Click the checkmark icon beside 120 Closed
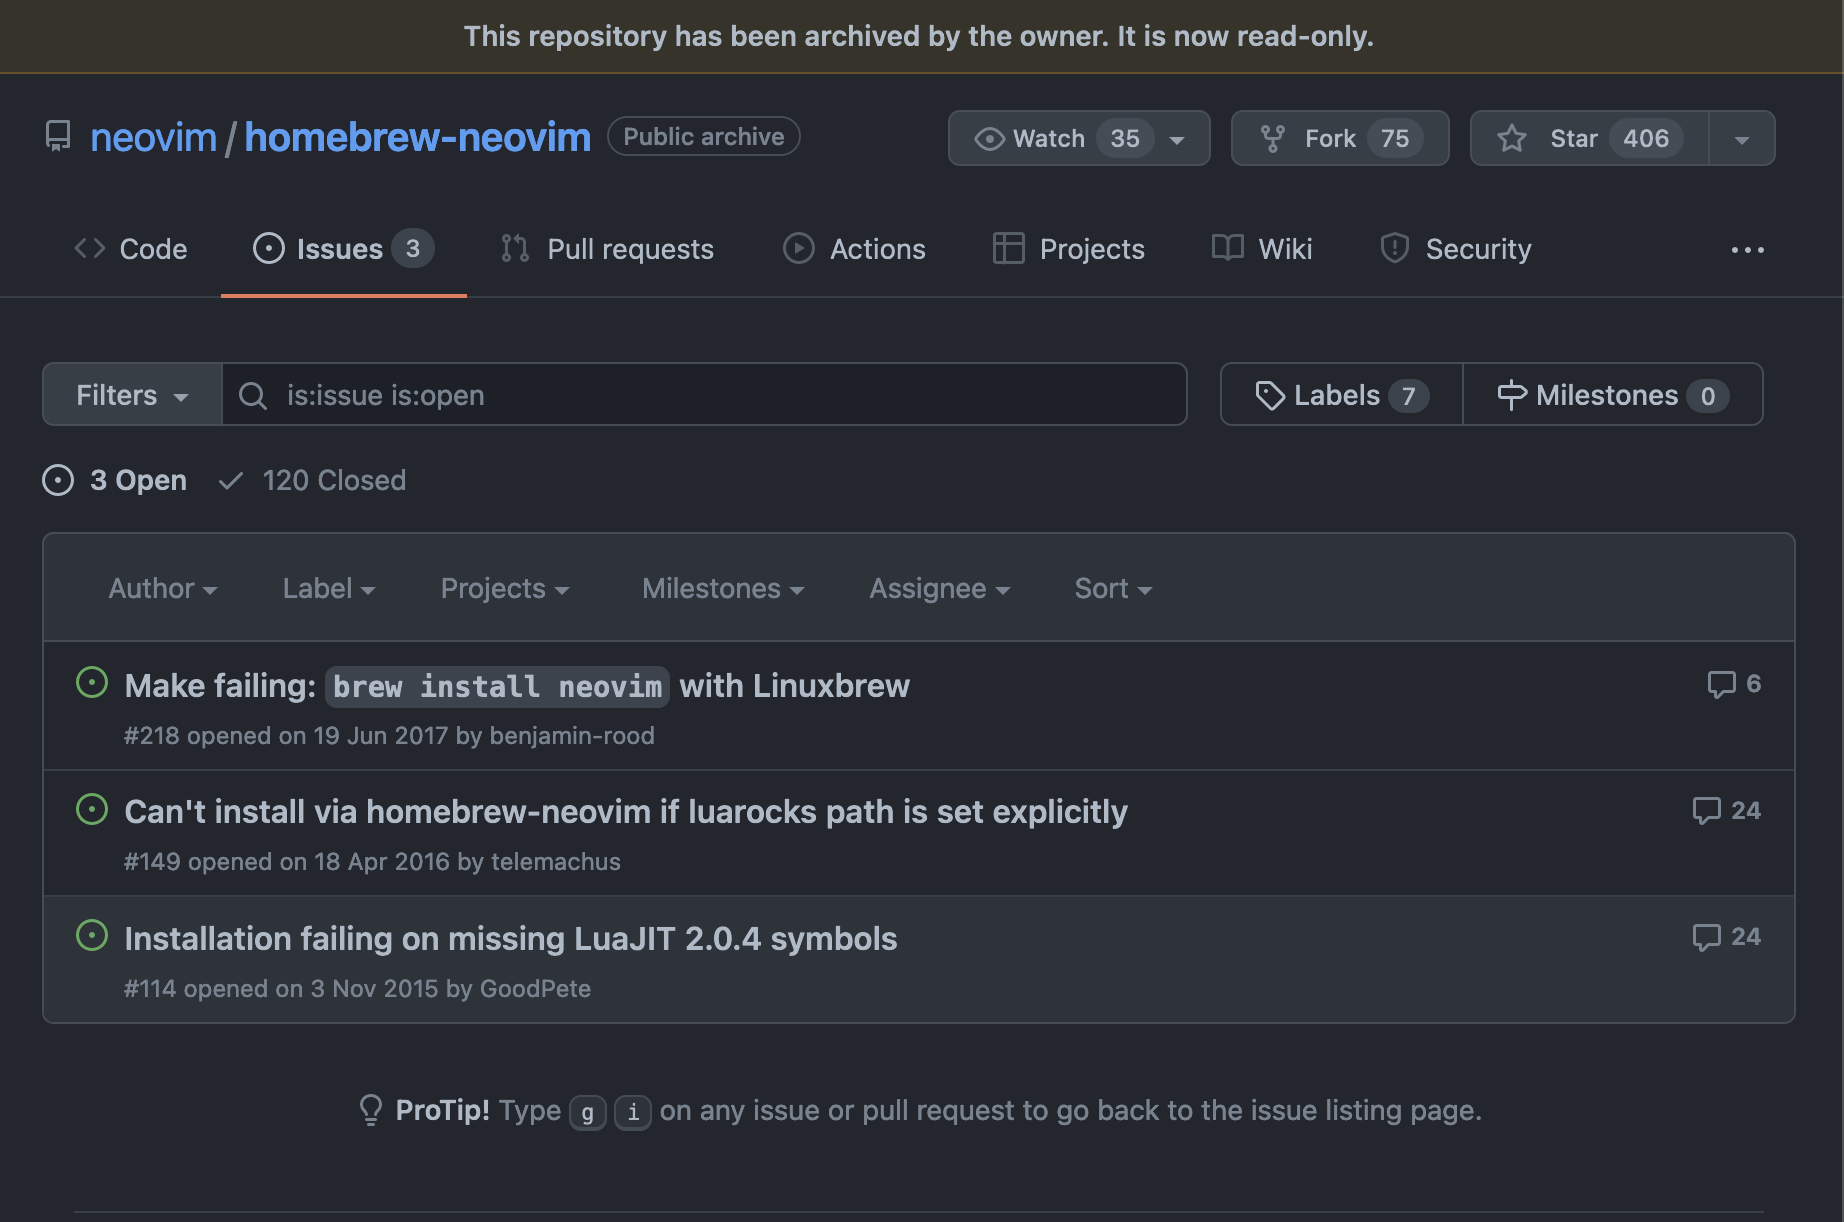Screen dimensions: 1844x1222 tap(231, 481)
